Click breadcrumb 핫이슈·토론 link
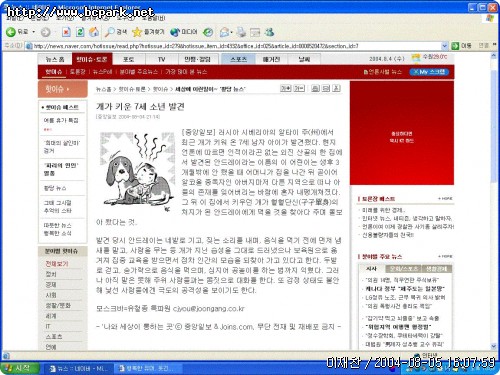 132,89
